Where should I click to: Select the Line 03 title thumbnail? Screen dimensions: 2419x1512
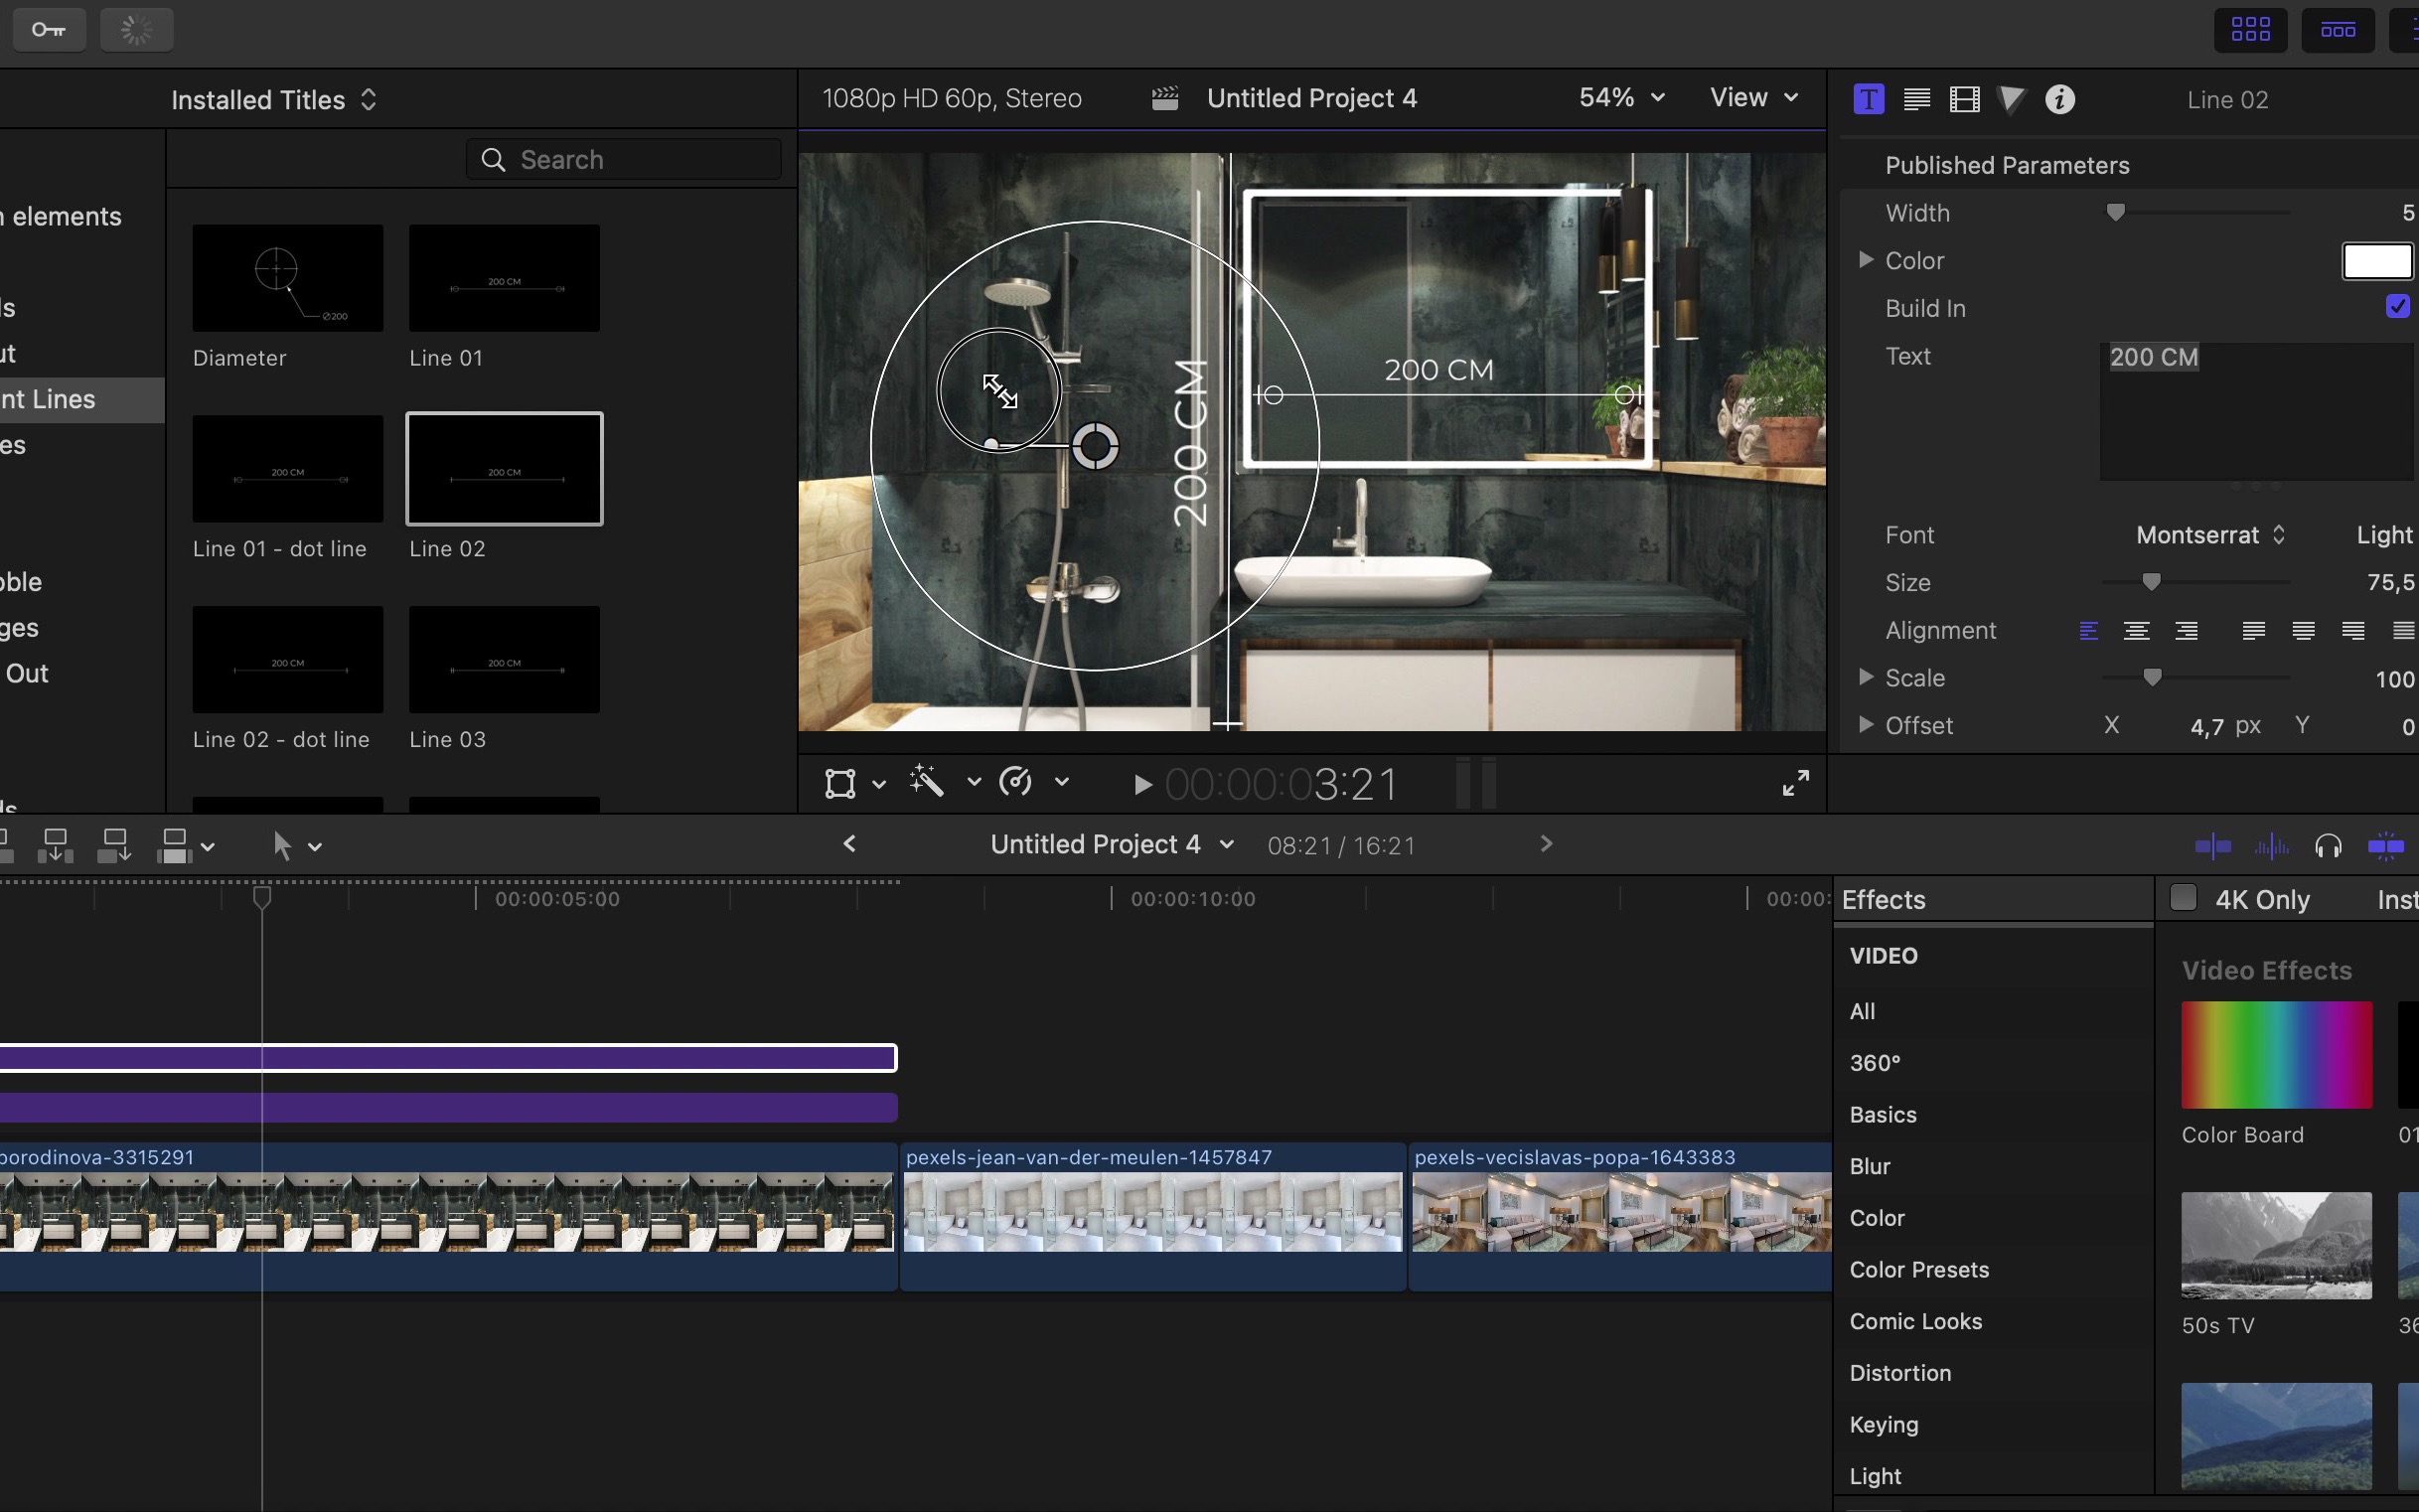(x=504, y=660)
